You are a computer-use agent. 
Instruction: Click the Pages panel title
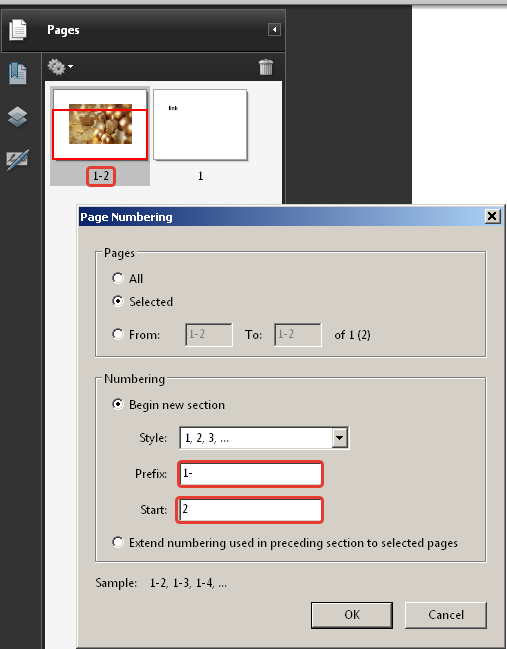tap(63, 30)
